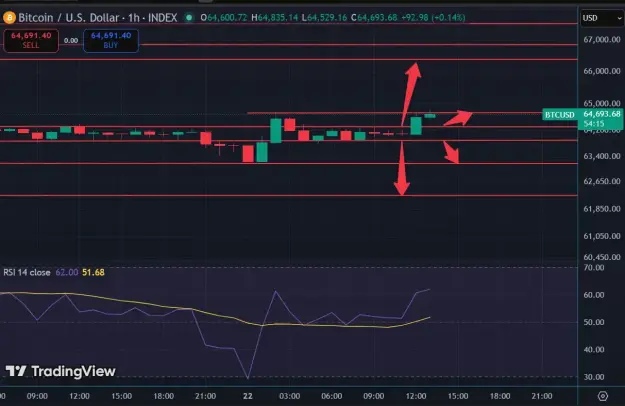Viewport: 625px width, 406px height.
Task: Click the 1h interval label
Action: [x=134, y=18]
